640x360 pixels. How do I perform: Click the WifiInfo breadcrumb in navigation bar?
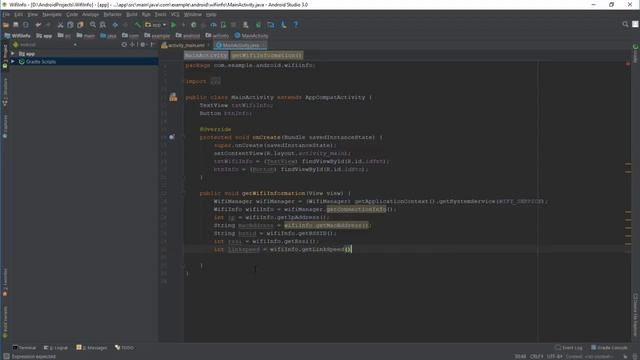18,36
